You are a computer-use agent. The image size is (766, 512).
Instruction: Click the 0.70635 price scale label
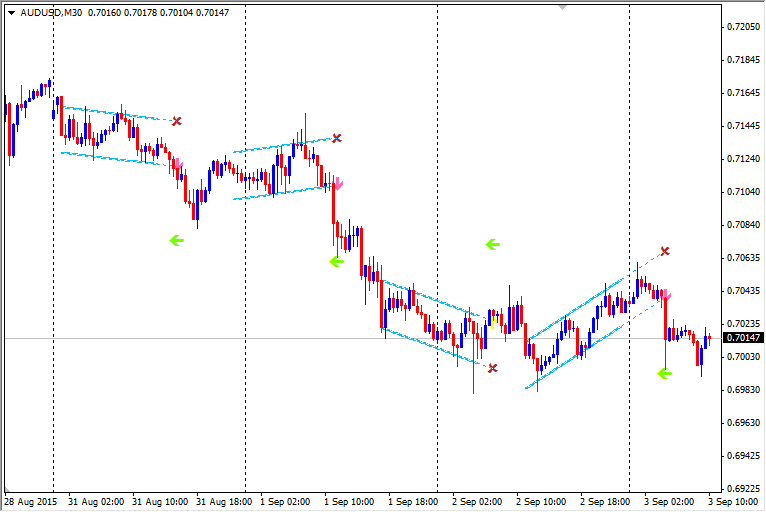744,257
